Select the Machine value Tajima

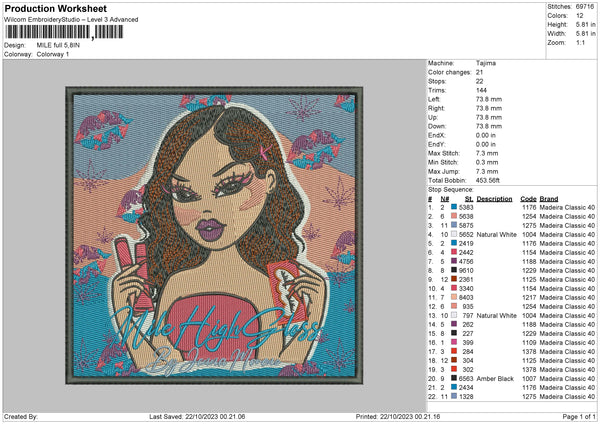tap(486, 63)
